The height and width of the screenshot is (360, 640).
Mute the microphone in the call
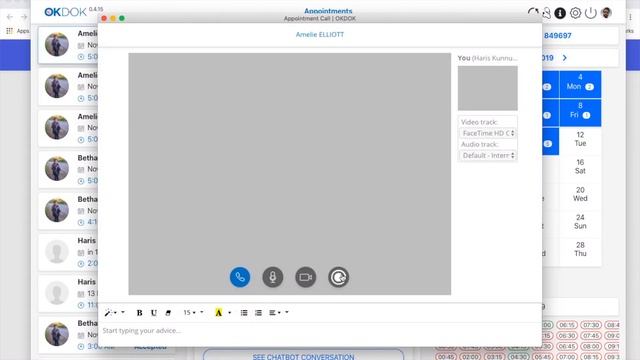273,277
